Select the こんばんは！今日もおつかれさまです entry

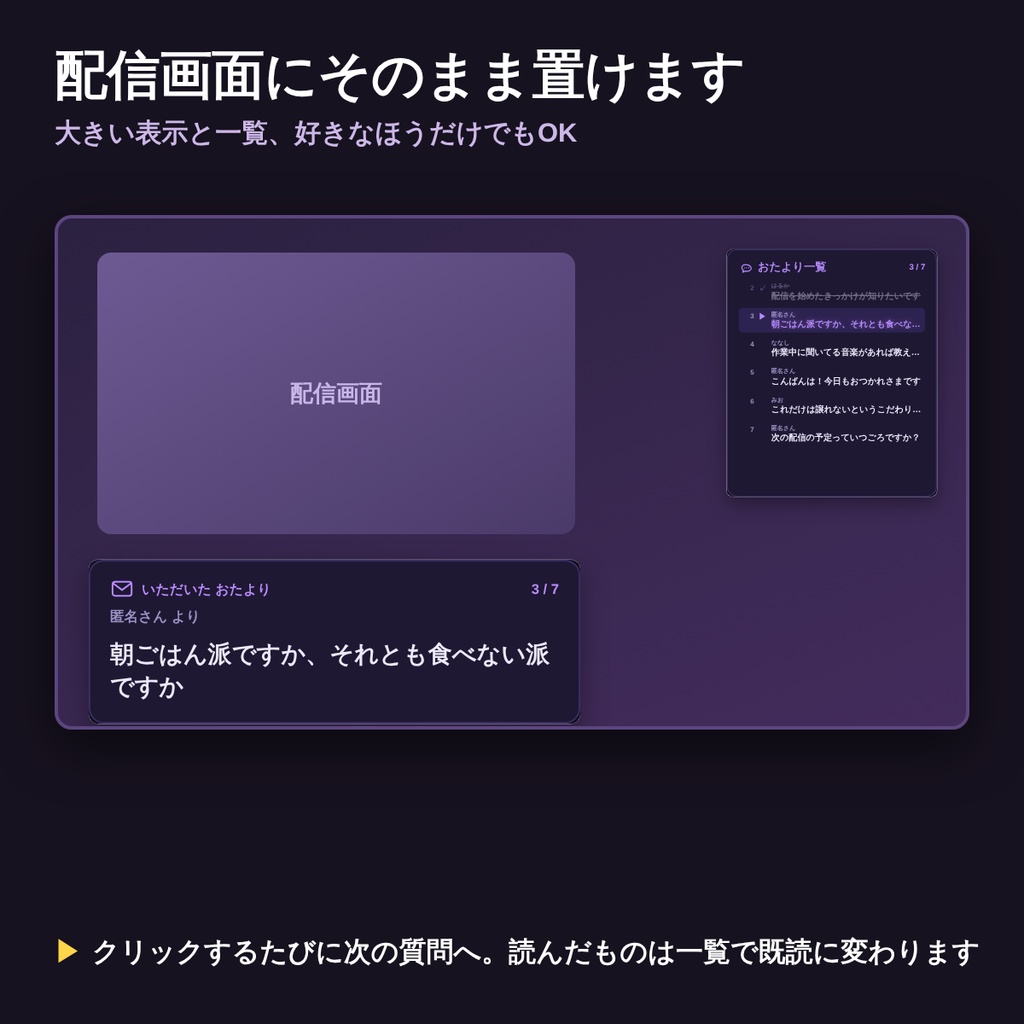(x=845, y=381)
